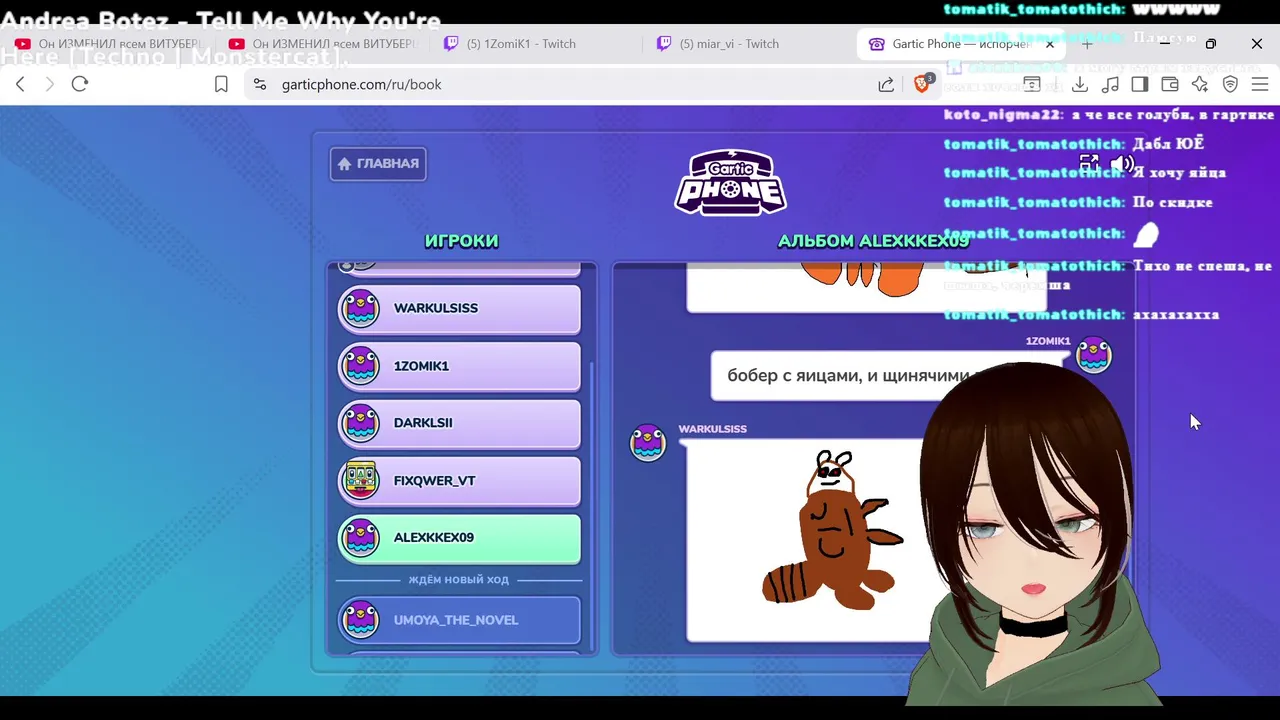This screenshot has width=1280, height=720.
Task: Click 1ZOMIK1 avatar in album
Action: [1093, 355]
